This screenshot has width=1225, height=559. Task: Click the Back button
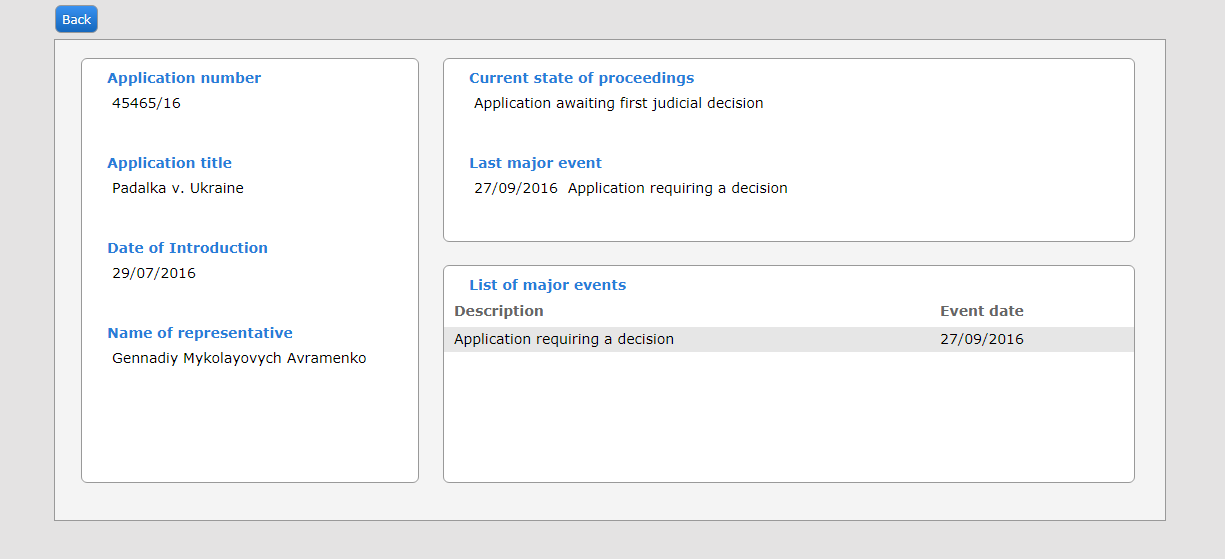(76, 19)
